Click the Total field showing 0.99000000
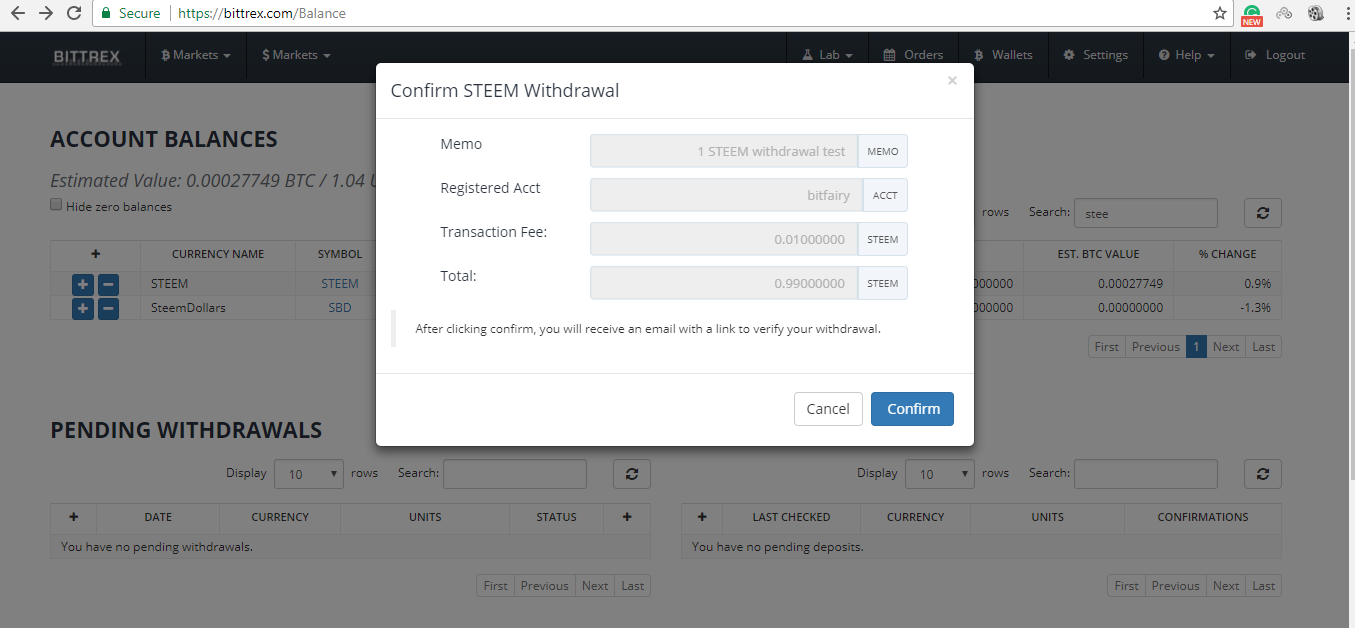 coord(724,283)
